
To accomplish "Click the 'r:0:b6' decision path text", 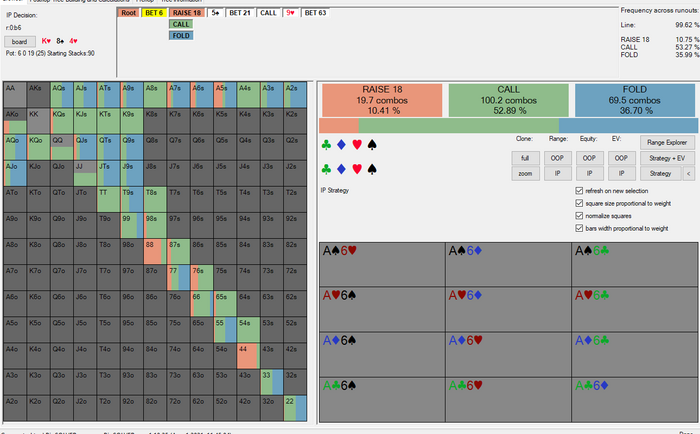I will click(14, 28).
